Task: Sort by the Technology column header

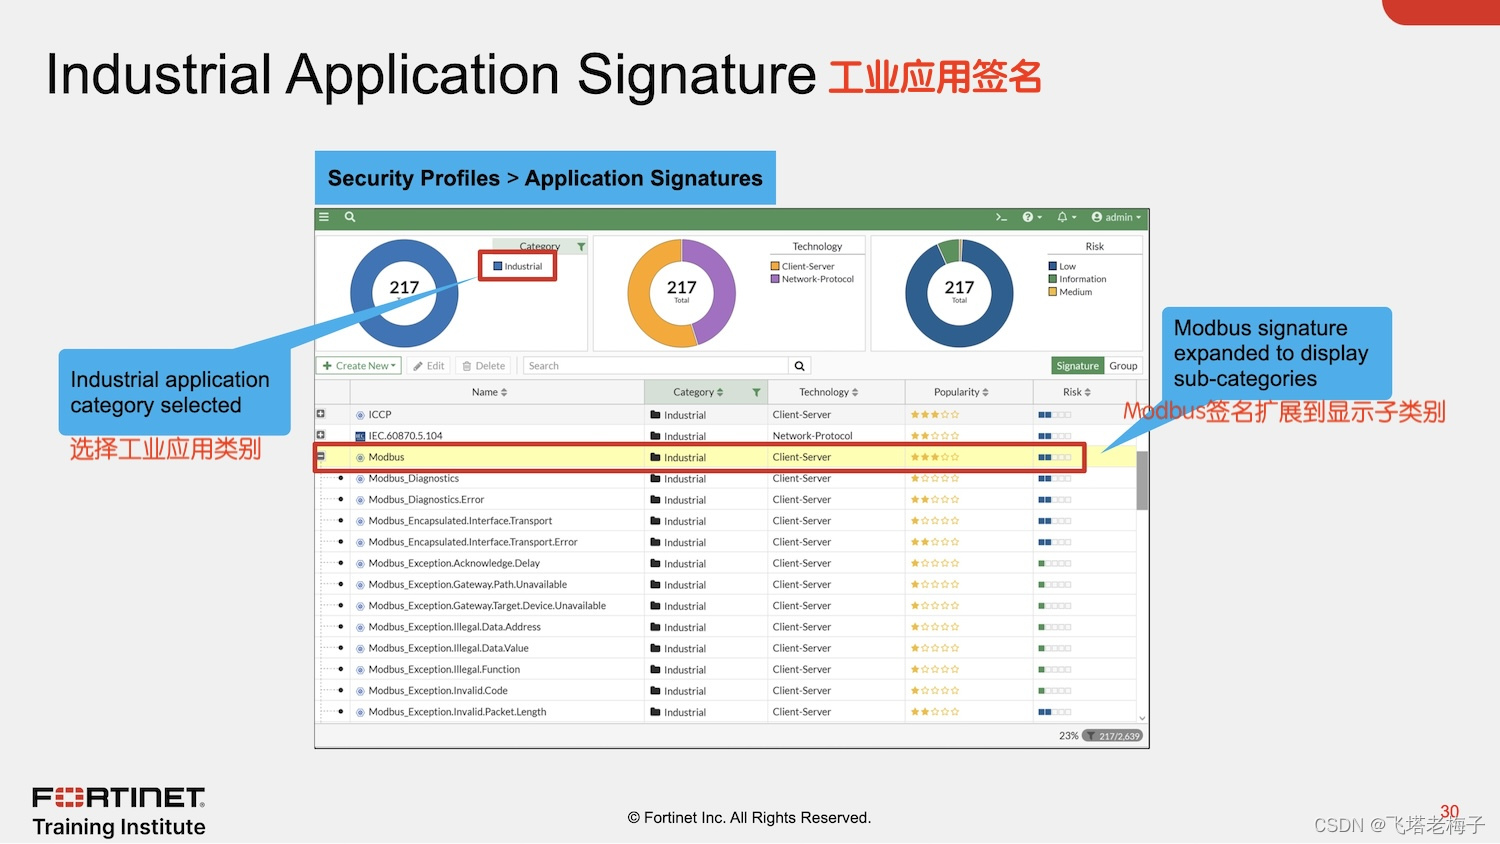Action: tap(828, 392)
